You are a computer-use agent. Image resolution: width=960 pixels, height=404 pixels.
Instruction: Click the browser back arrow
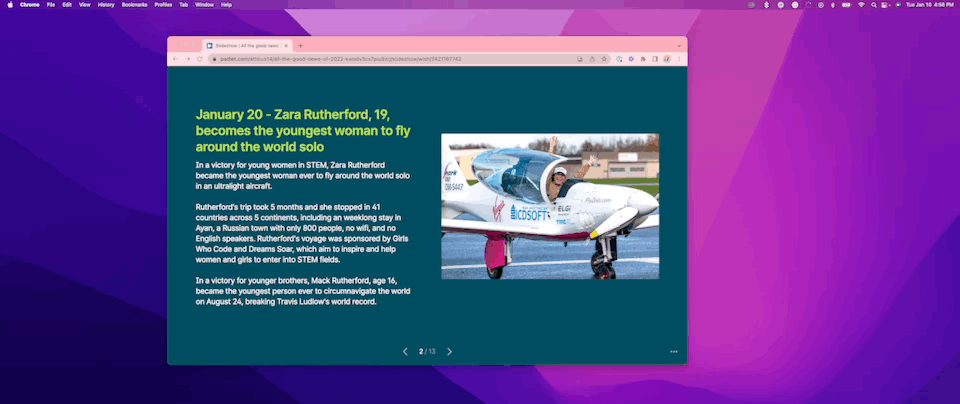tap(176, 59)
